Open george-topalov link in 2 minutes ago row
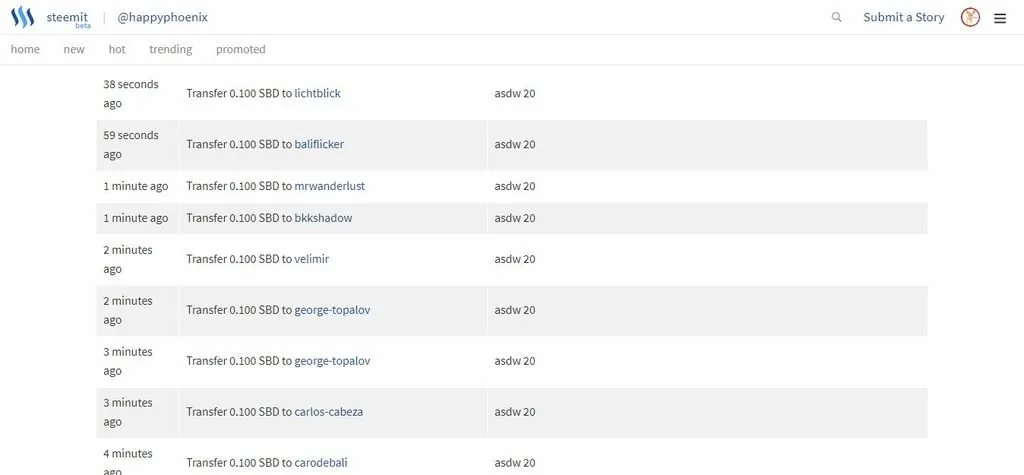Viewport: 1024px width, 475px height. click(332, 310)
